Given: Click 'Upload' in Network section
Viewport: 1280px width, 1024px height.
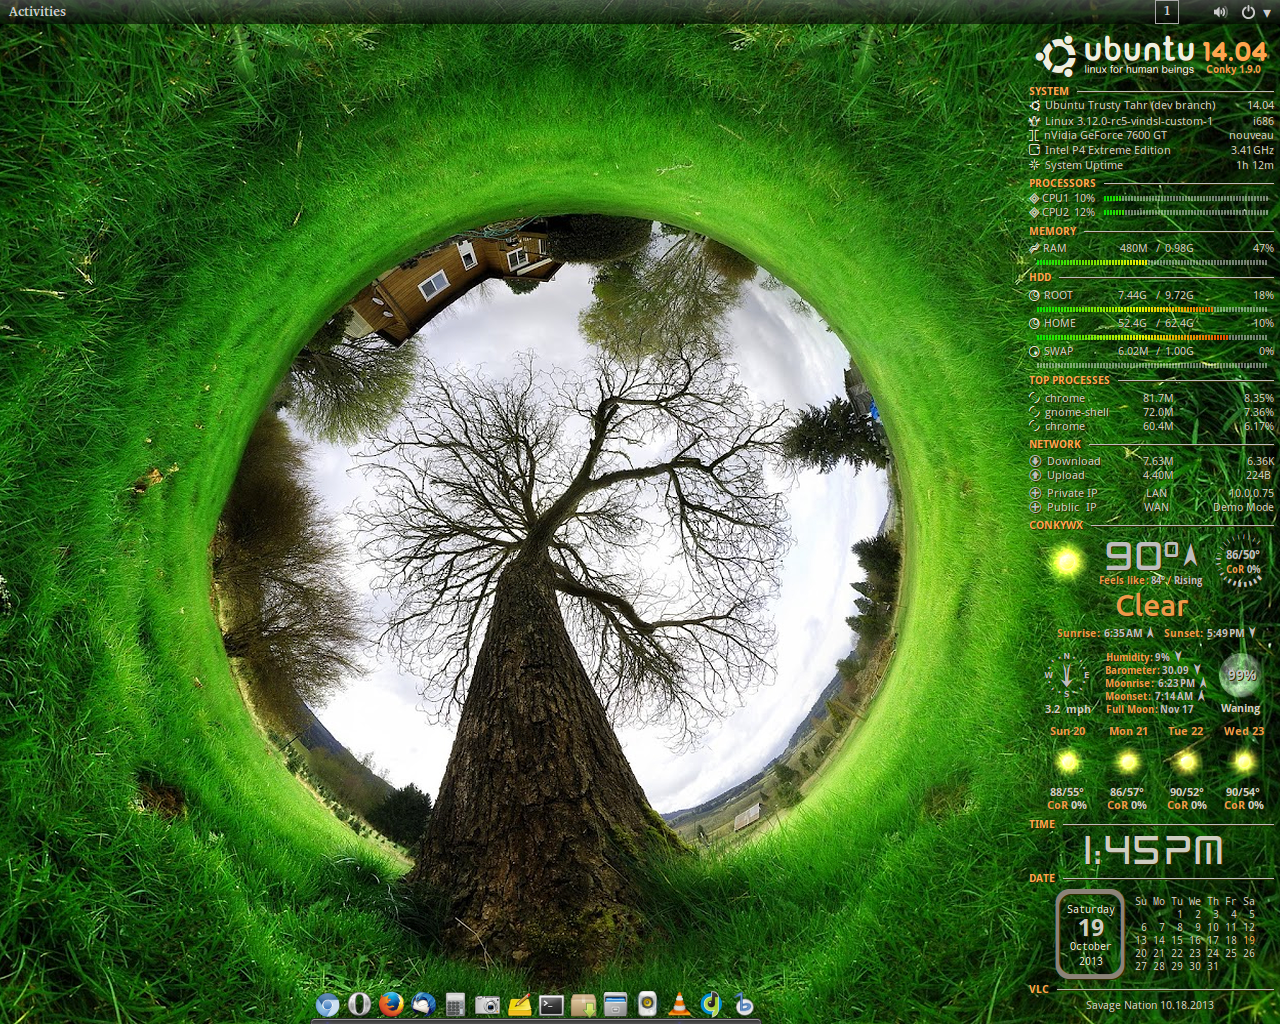Looking at the screenshot, I should (x=1066, y=475).
